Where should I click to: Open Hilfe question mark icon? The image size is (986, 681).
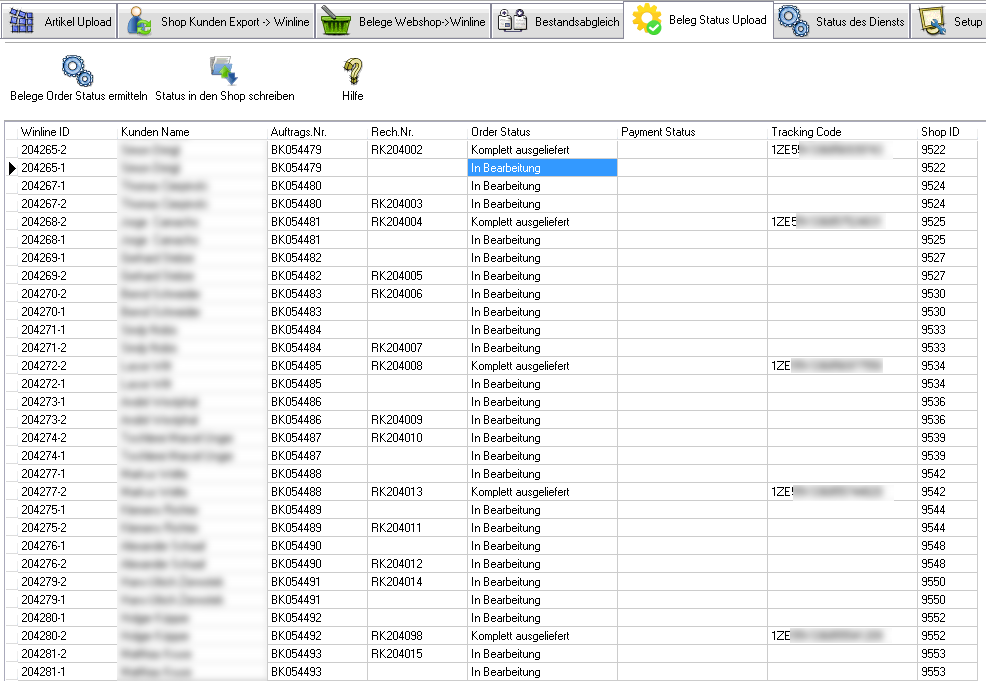[x=352, y=70]
